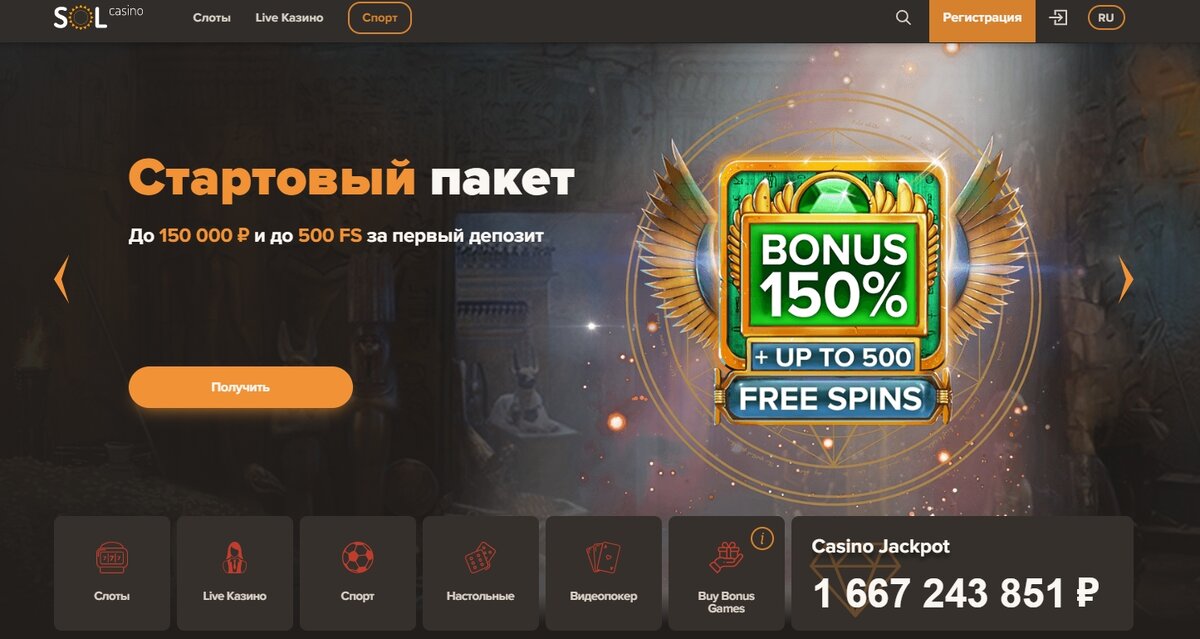Click the orange Получить button
The height and width of the screenshot is (639, 1200).
pyautogui.click(x=241, y=387)
